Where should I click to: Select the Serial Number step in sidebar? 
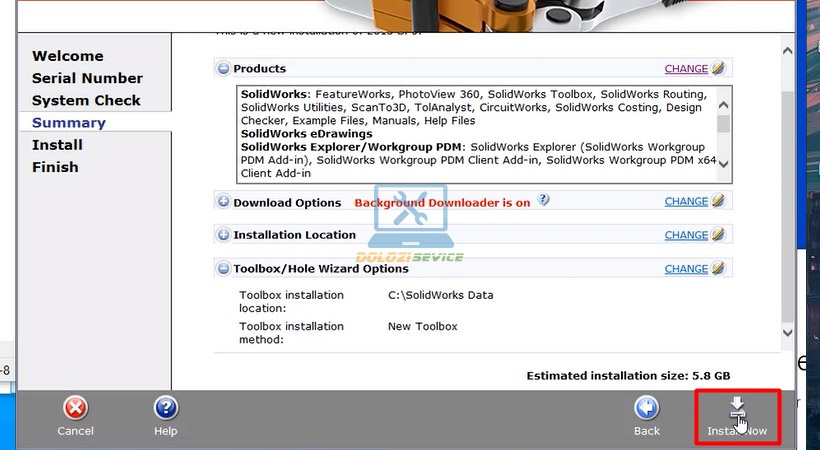pyautogui.click(x=87, y=78)
